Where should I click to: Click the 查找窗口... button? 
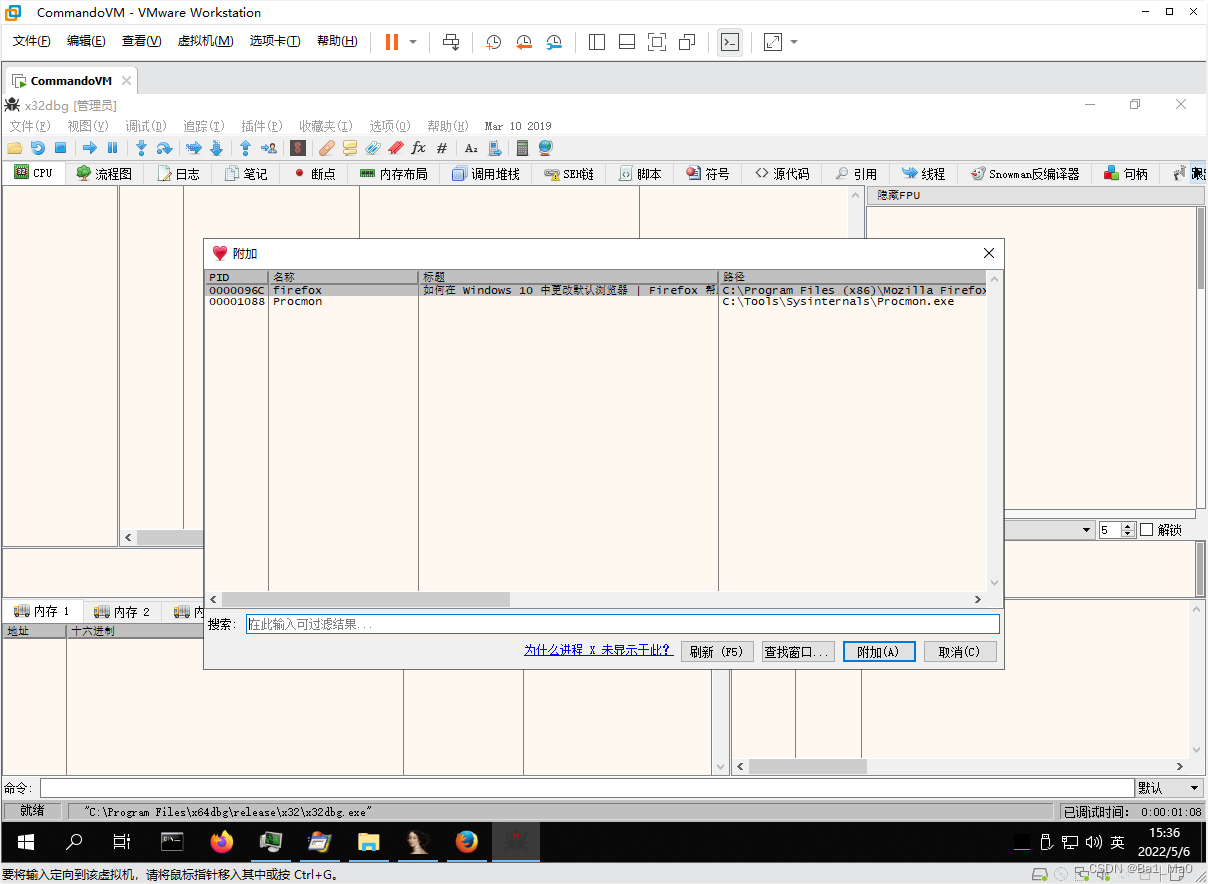pyautogui.click(x=797, y=652)
